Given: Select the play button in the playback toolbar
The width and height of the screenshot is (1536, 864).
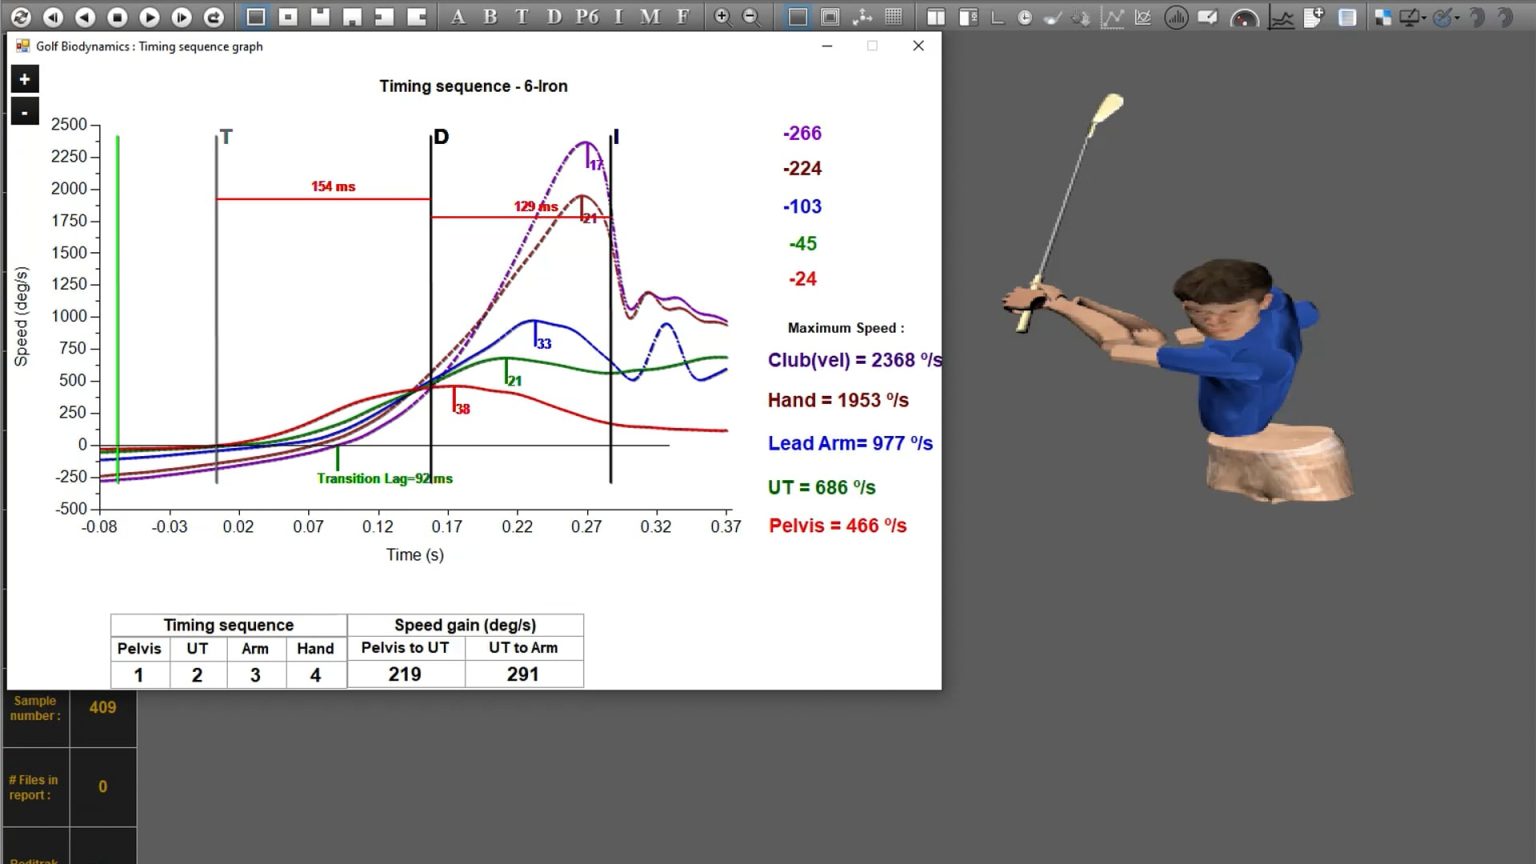Looking at the screenshot, I should (x=148, y=17).
